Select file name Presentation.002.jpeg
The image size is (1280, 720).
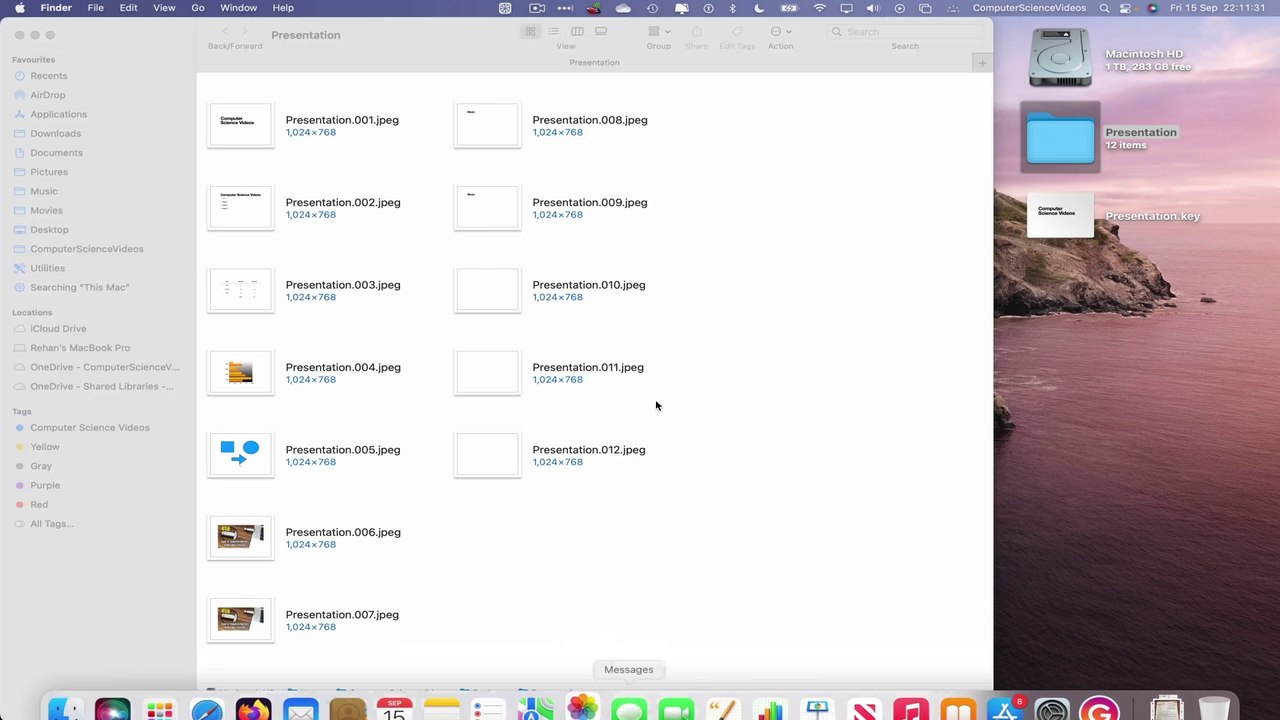pyautogui.click(x=343, y=202)
